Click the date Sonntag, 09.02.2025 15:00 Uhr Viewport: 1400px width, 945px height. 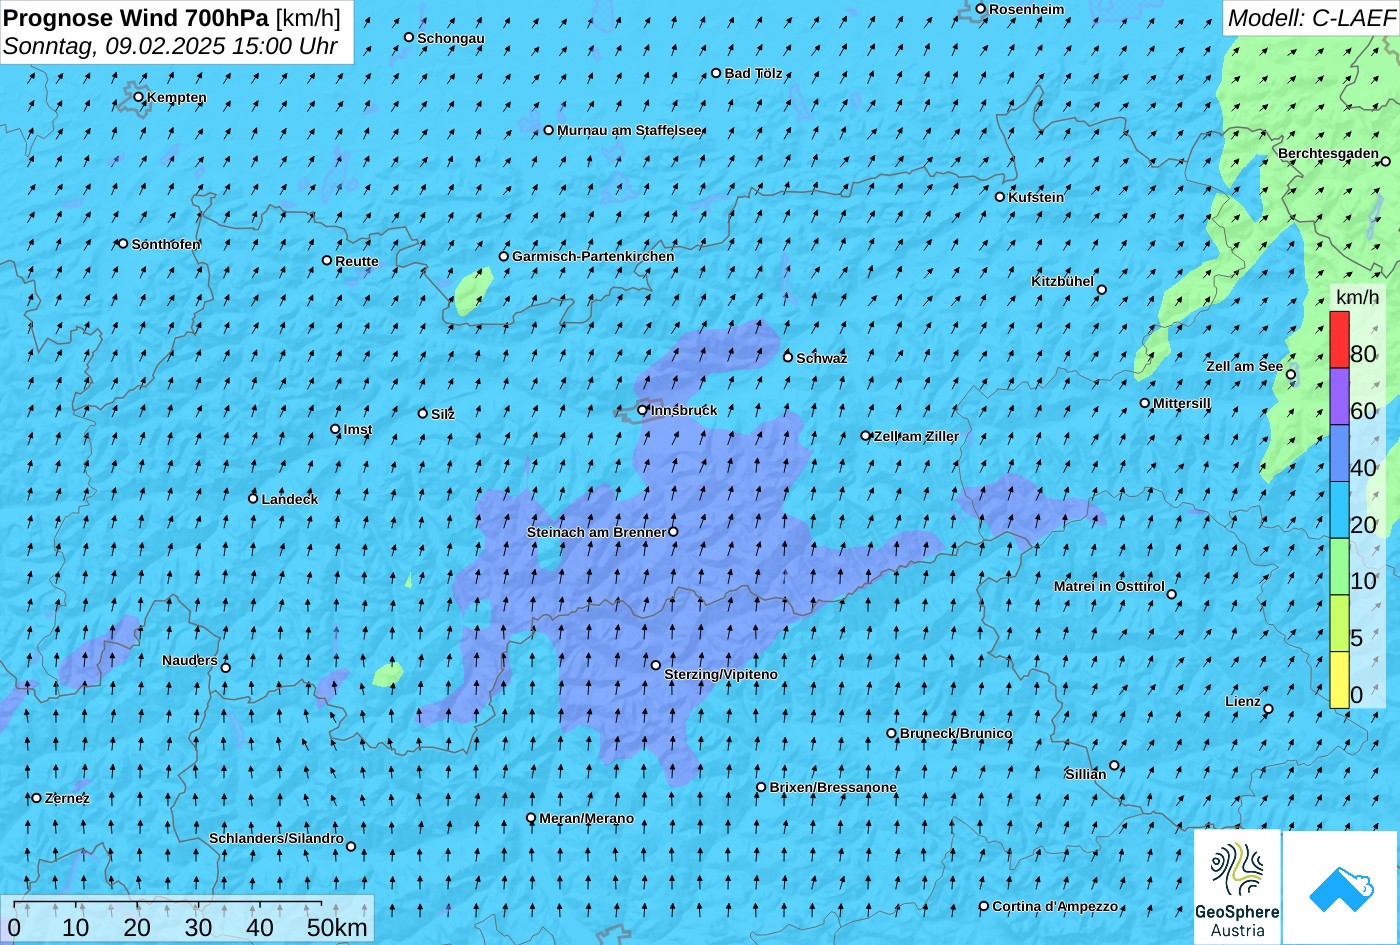(170, 46)
